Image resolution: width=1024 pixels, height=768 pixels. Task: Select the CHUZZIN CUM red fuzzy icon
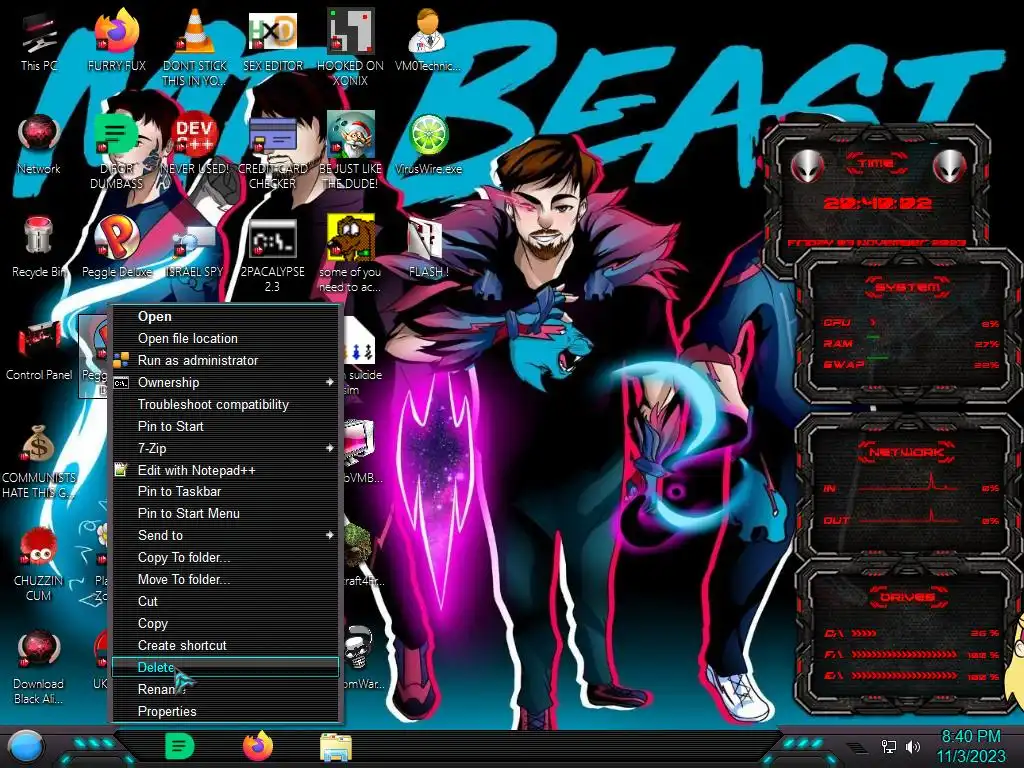tap(39, 565)
